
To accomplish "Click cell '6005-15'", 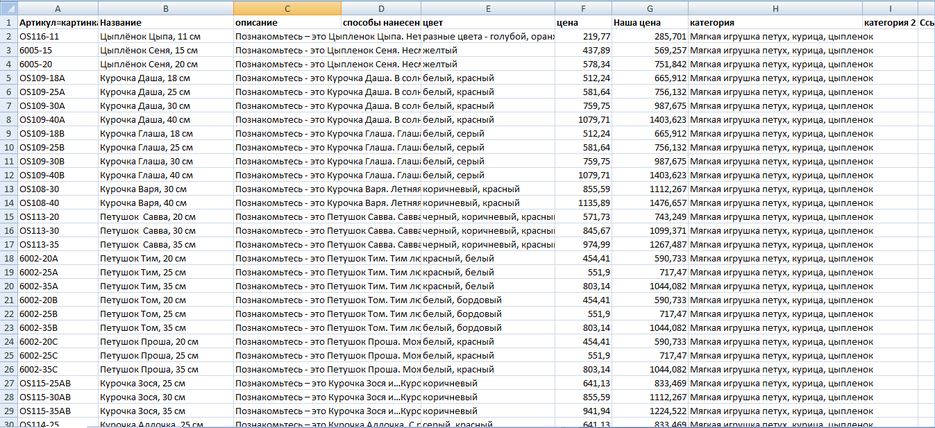I will [x=58, y=51].
